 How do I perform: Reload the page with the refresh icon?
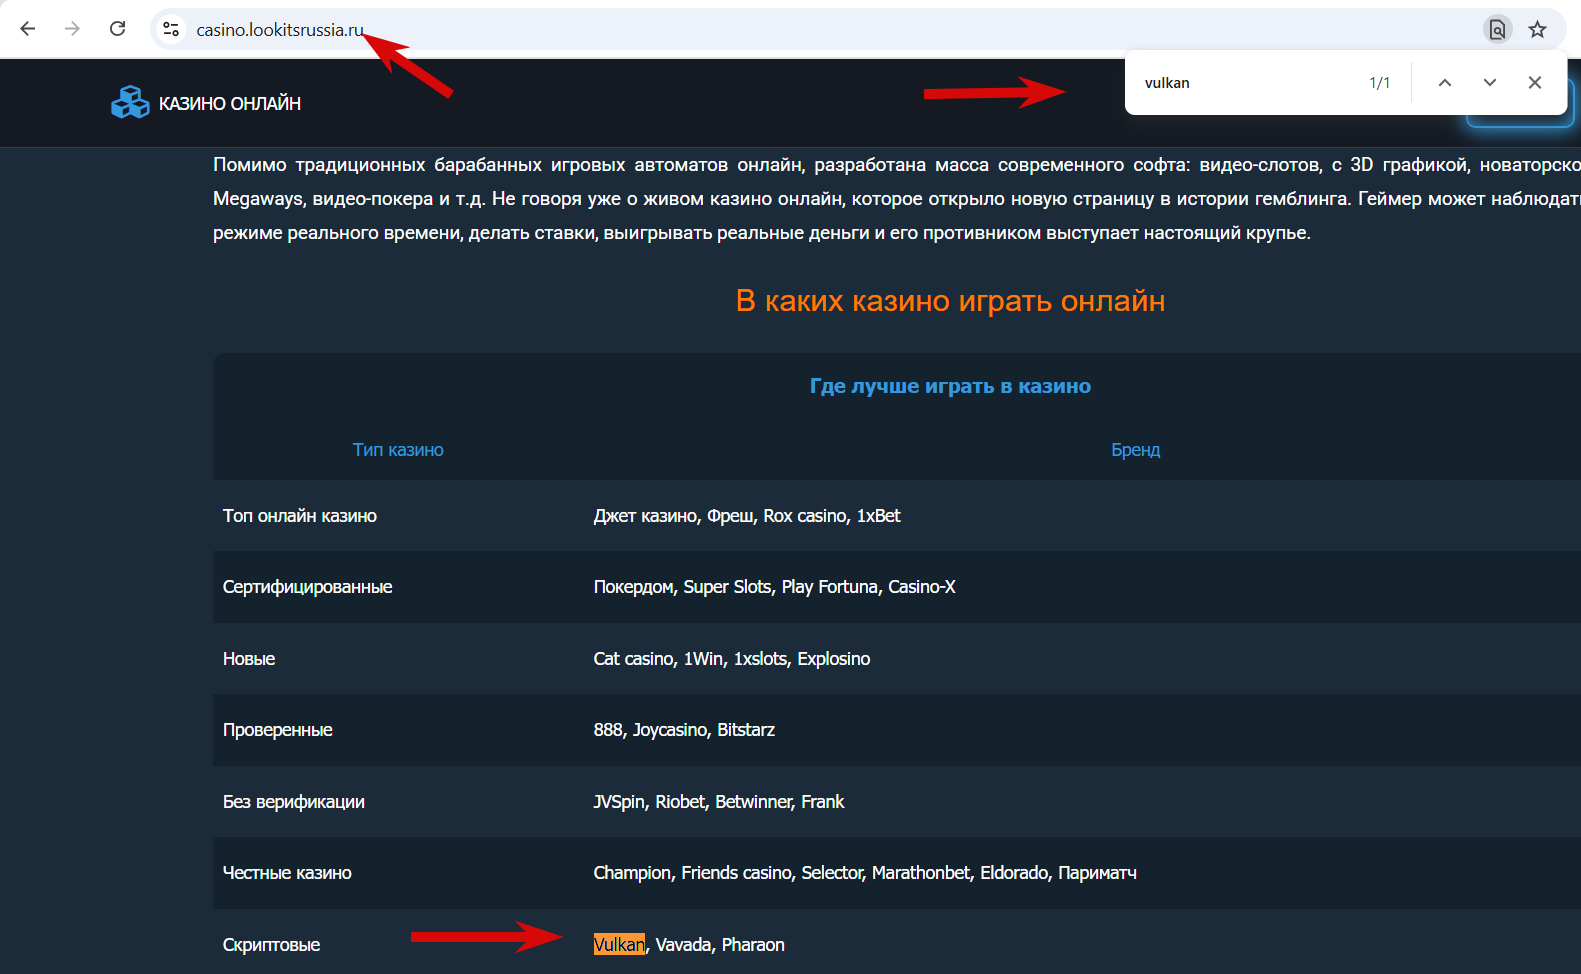tap(117, 29)
